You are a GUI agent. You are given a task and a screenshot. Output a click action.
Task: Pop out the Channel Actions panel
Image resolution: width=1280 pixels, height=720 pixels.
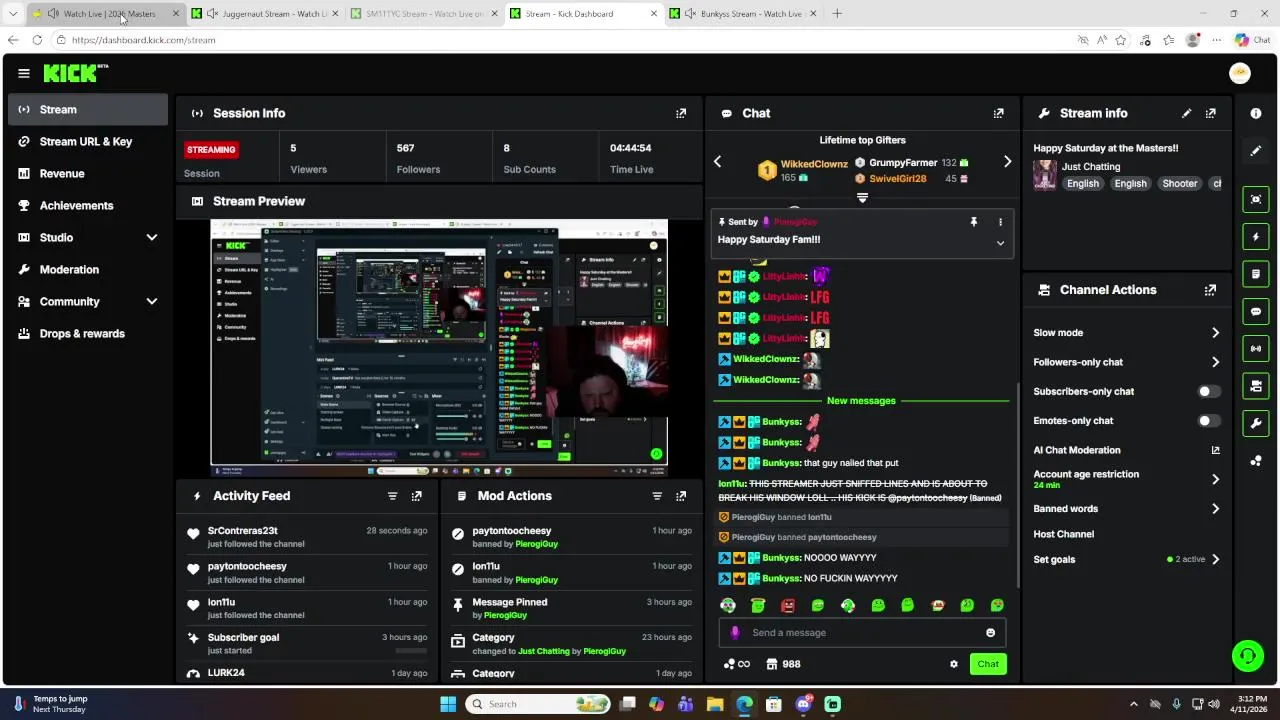tap(1211, 290)
